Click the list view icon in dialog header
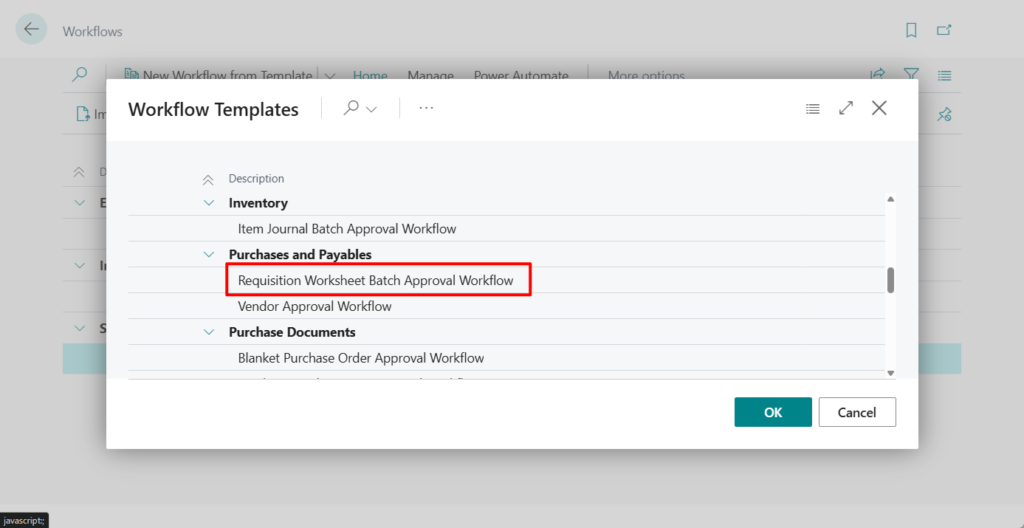Viewport: 1024px width, 528px height. coord(813,108)
